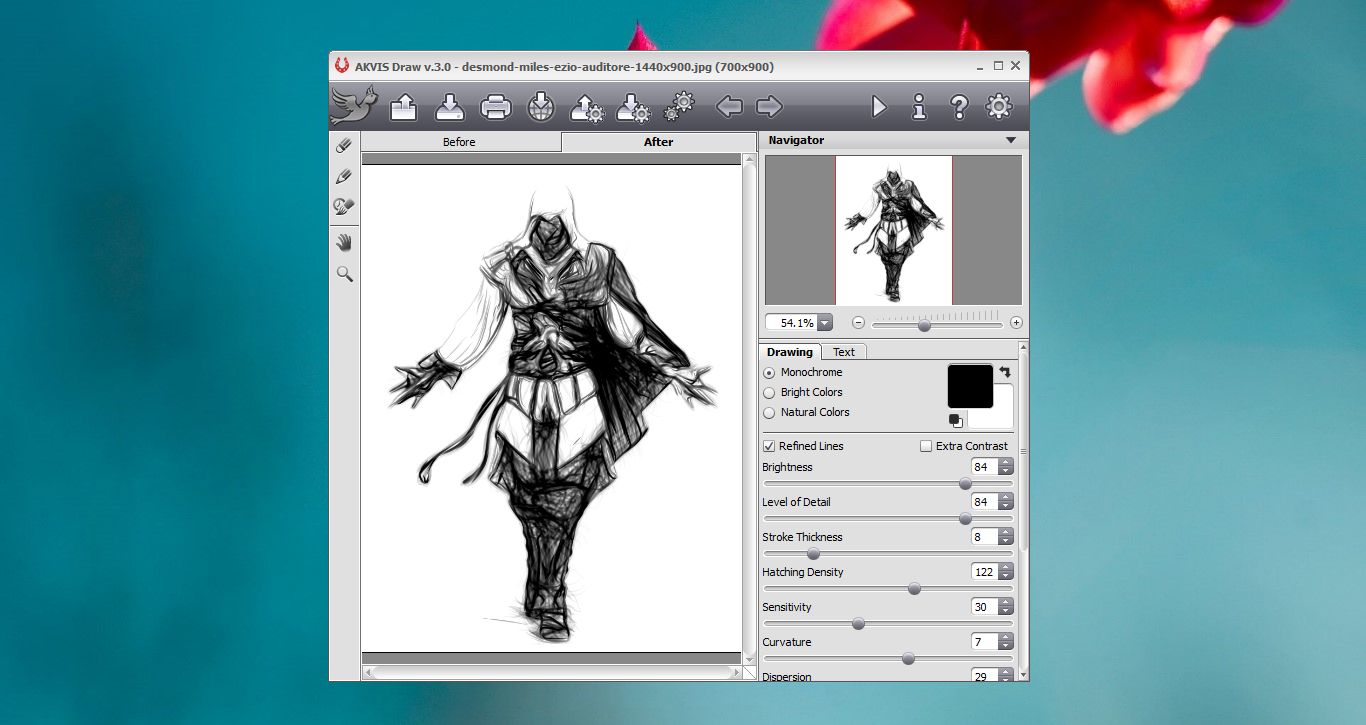
Task: Select the Bright Colors radio button
Action: click(769, 393)
